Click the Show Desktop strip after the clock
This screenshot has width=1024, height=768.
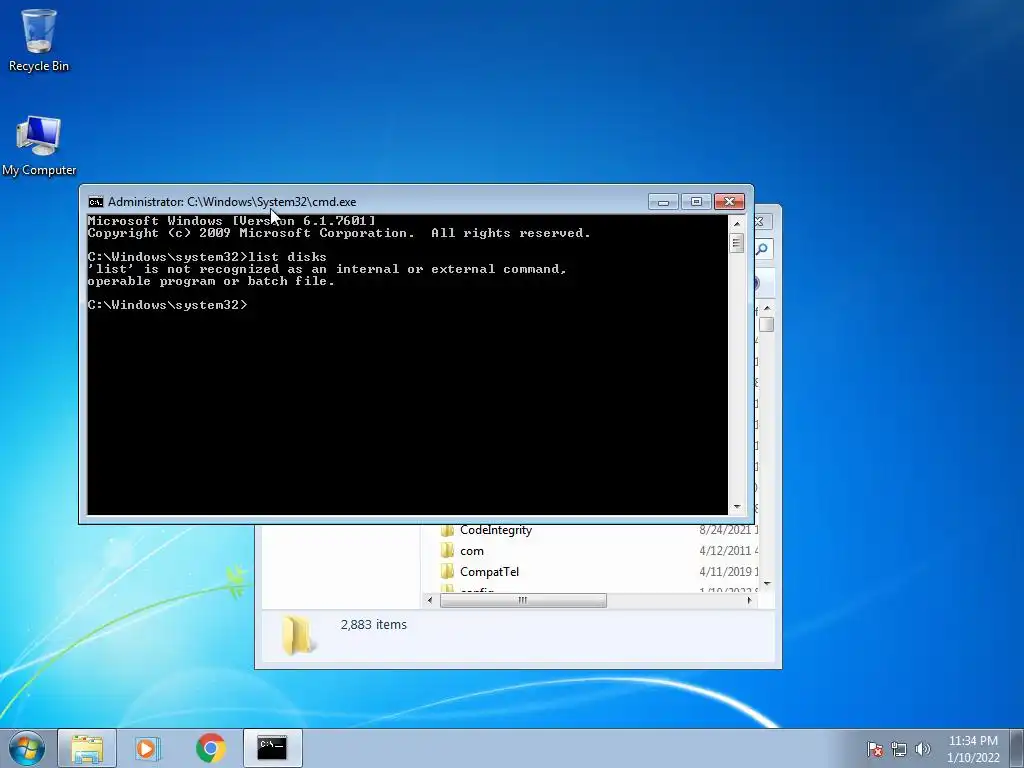pos(1017,748)
